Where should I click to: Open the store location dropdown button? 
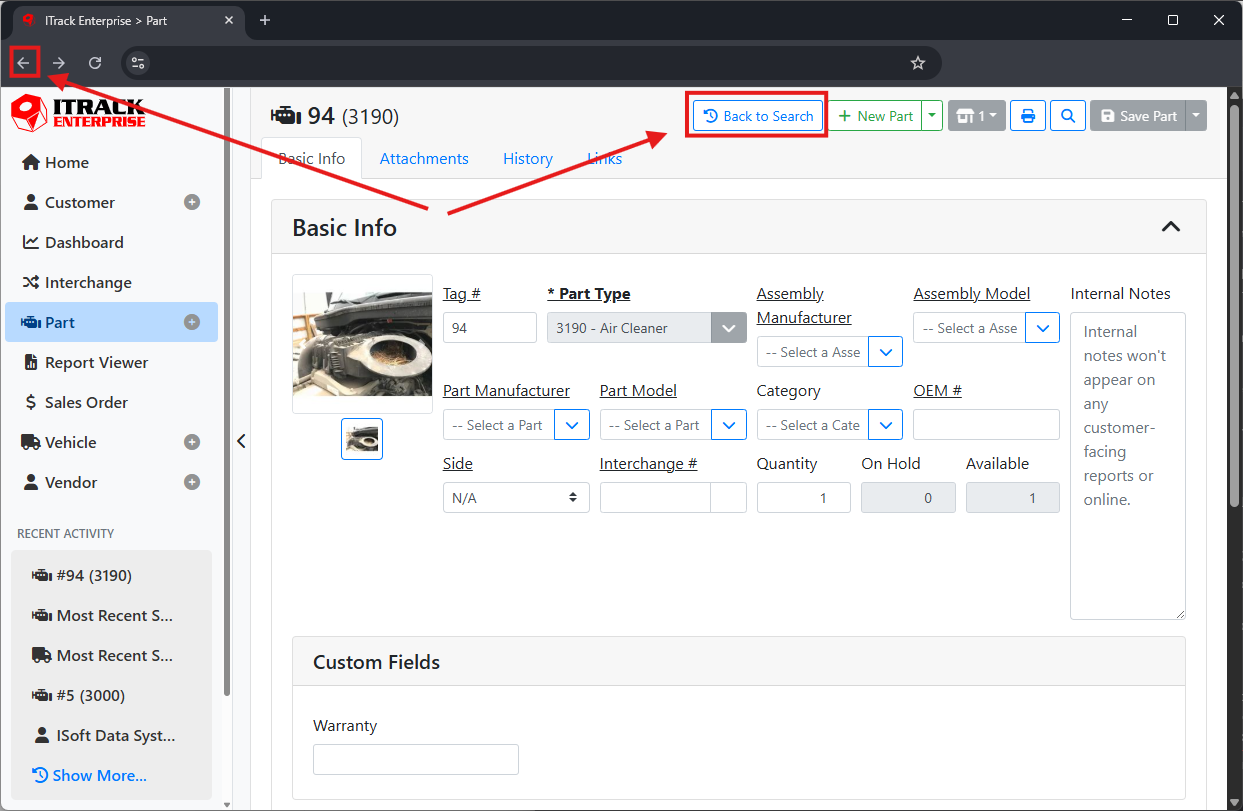click(x=977, y=116)
